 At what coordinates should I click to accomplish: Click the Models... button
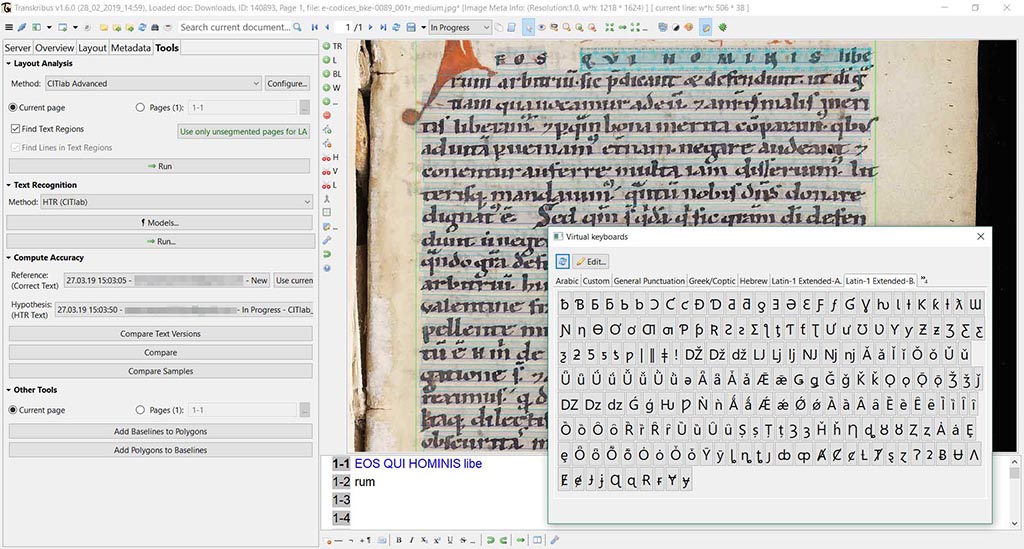[x=160, y=223]
